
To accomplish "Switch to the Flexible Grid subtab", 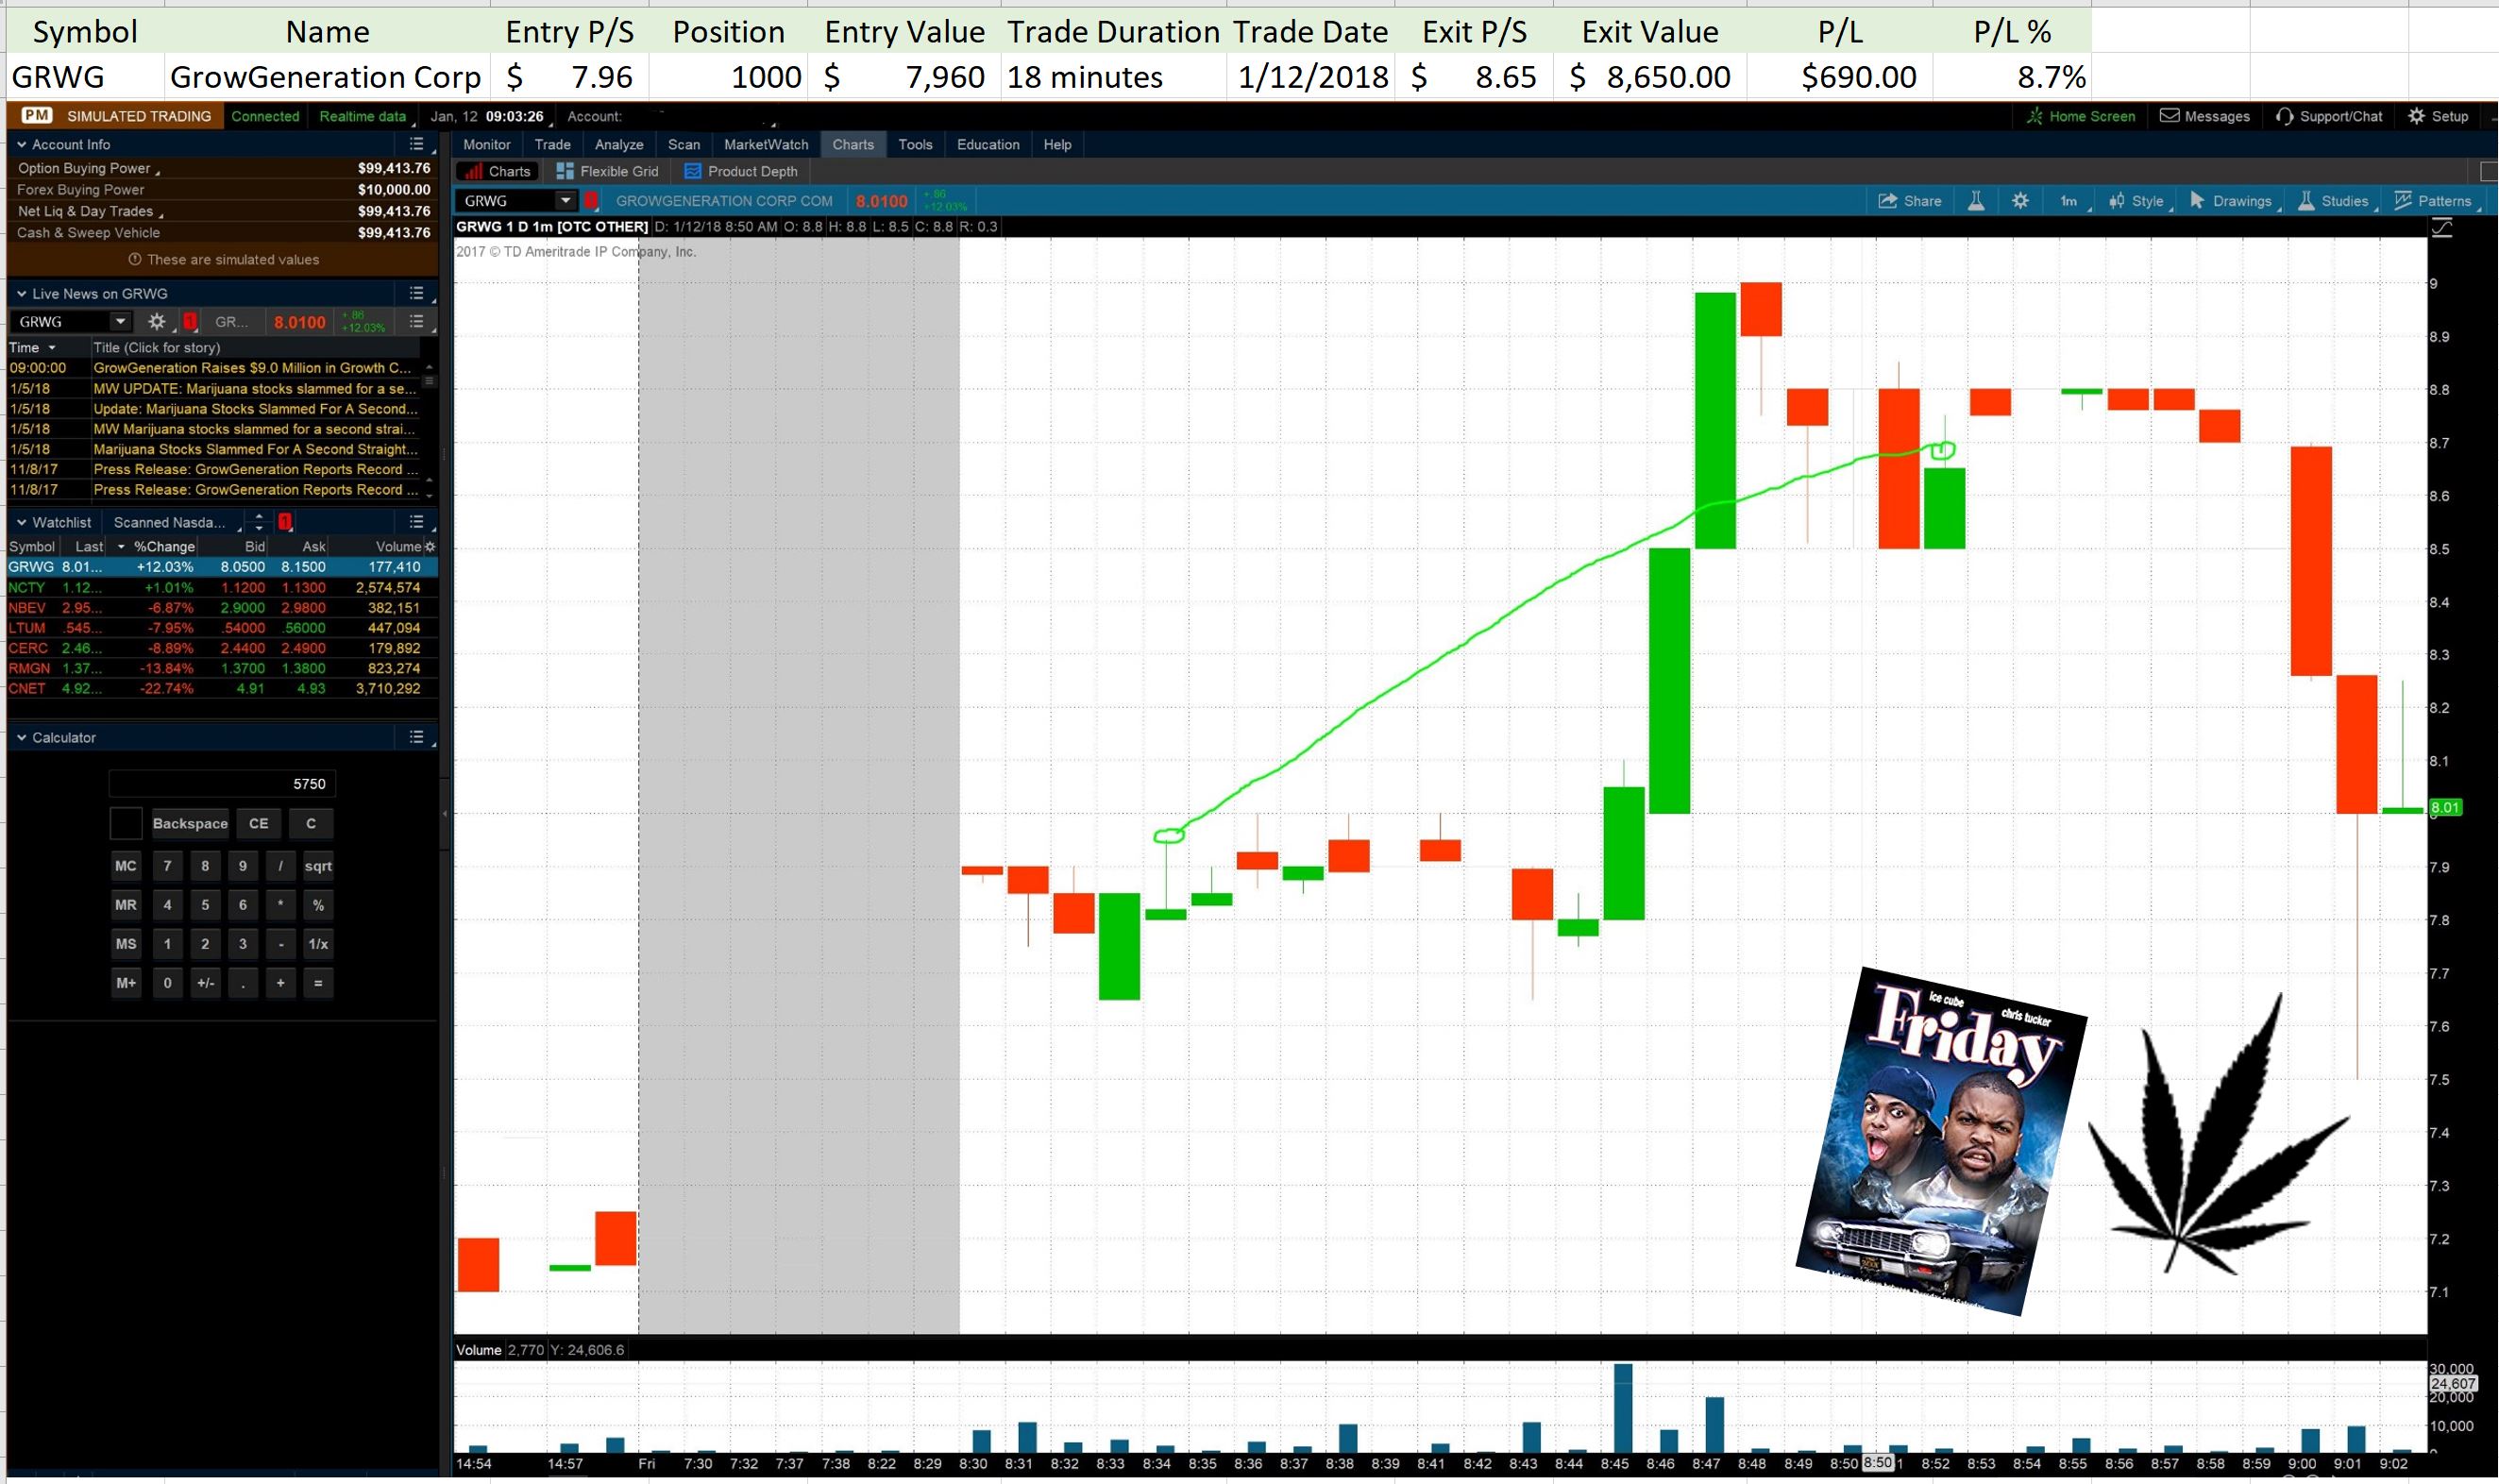I will [607, 171].
